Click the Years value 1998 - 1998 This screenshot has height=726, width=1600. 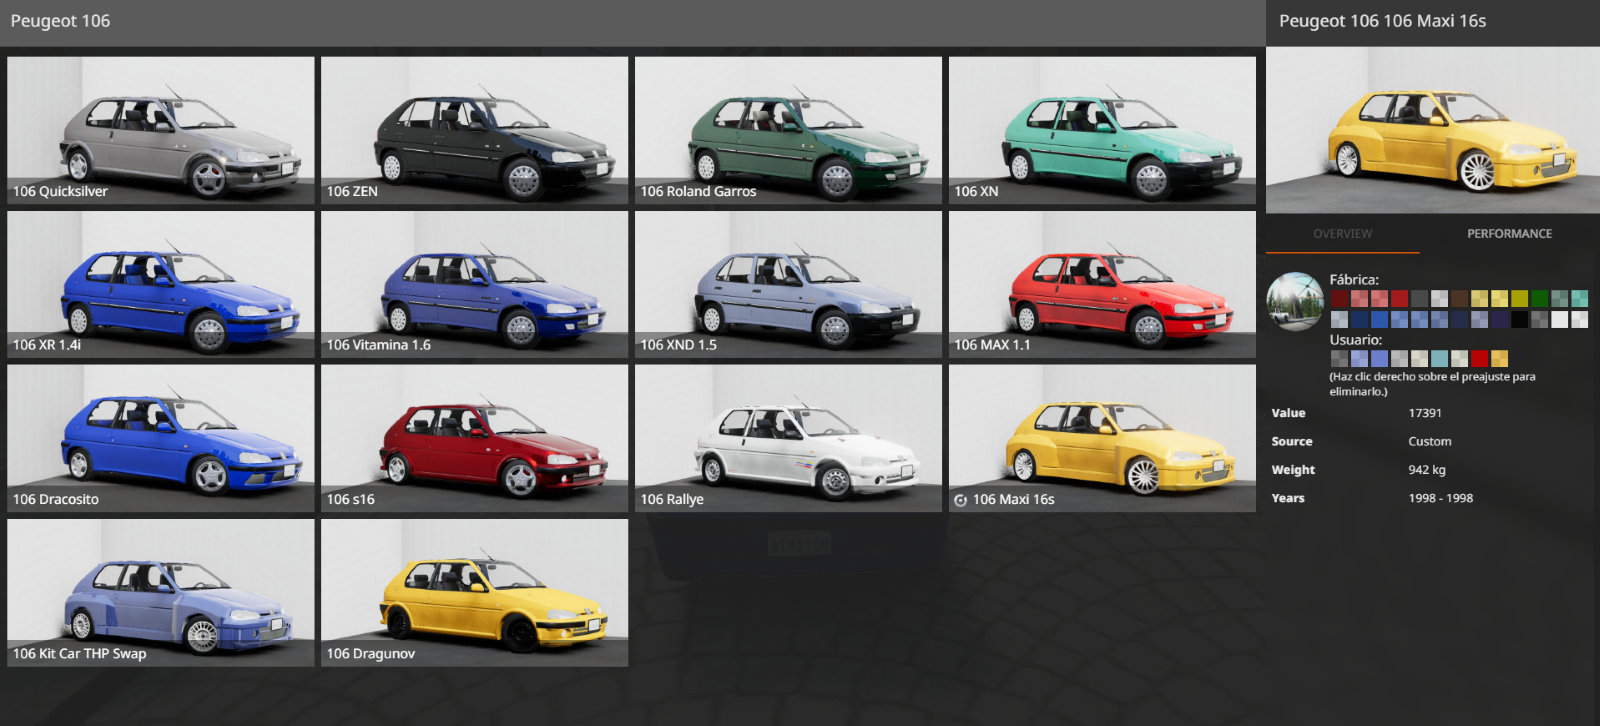click(x=1441, y=498)
